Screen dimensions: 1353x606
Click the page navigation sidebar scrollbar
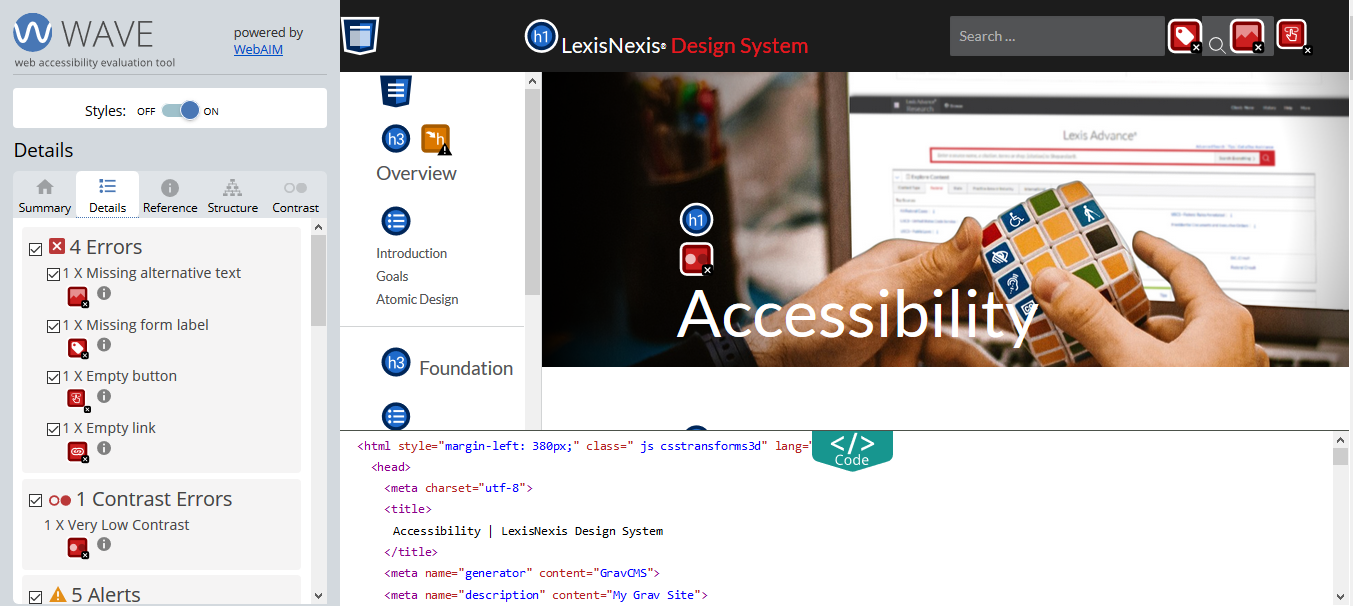[x=532, y=192]
